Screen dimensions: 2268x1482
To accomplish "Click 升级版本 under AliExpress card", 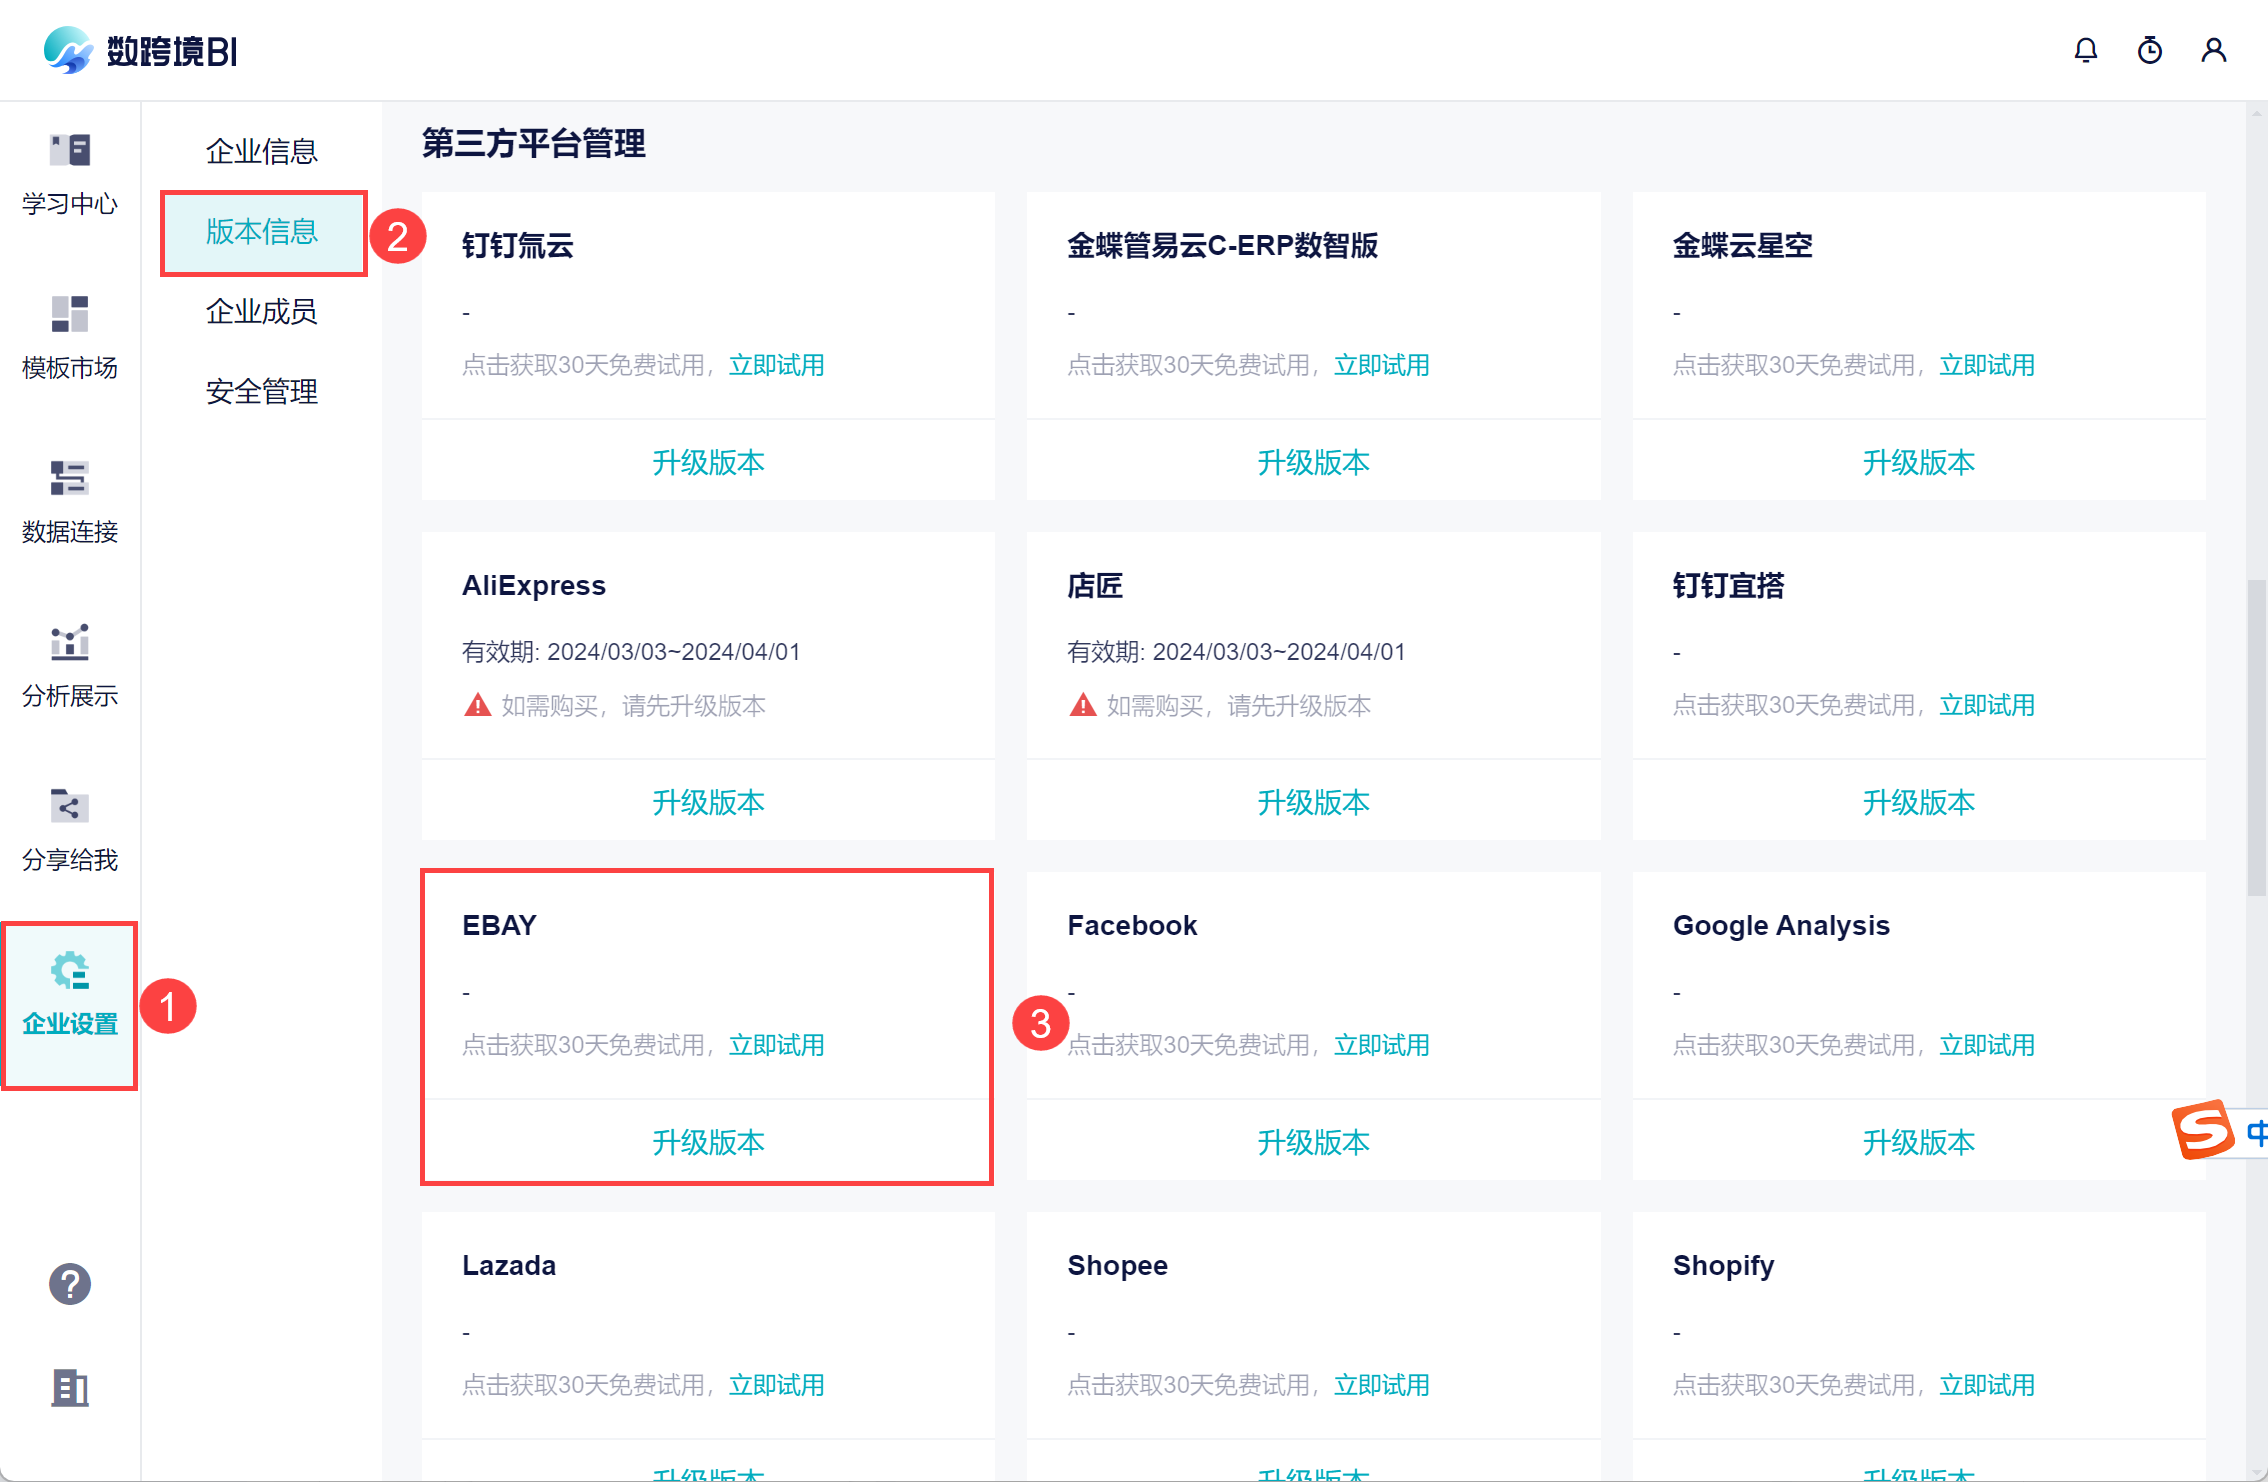I will click(x=708, y=802).
